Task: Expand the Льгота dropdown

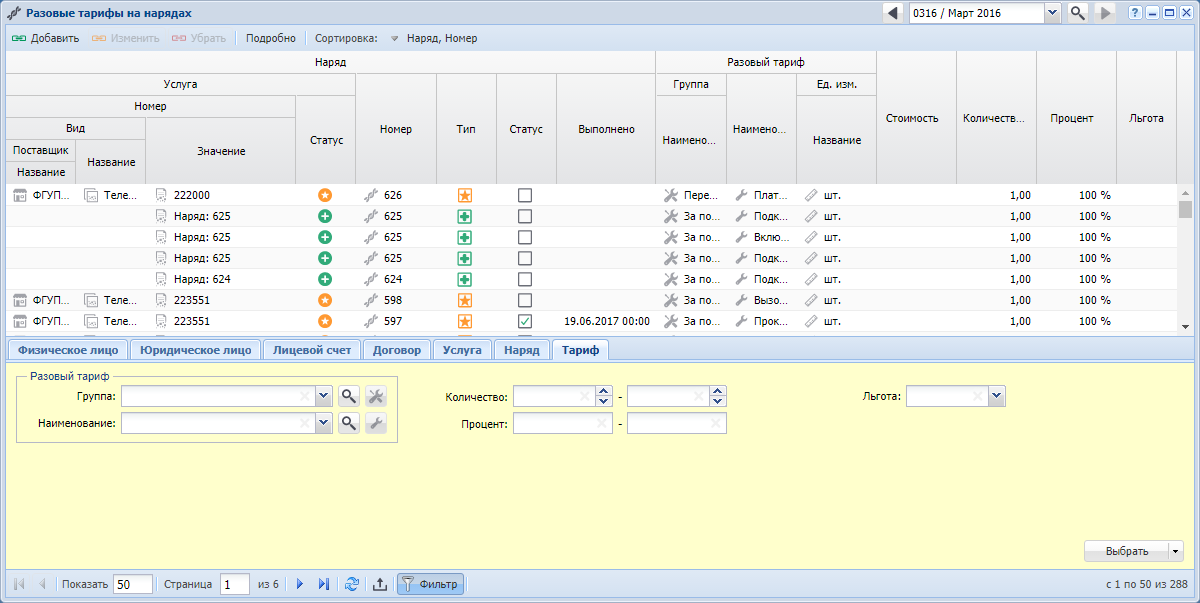Action: point(996,397)
